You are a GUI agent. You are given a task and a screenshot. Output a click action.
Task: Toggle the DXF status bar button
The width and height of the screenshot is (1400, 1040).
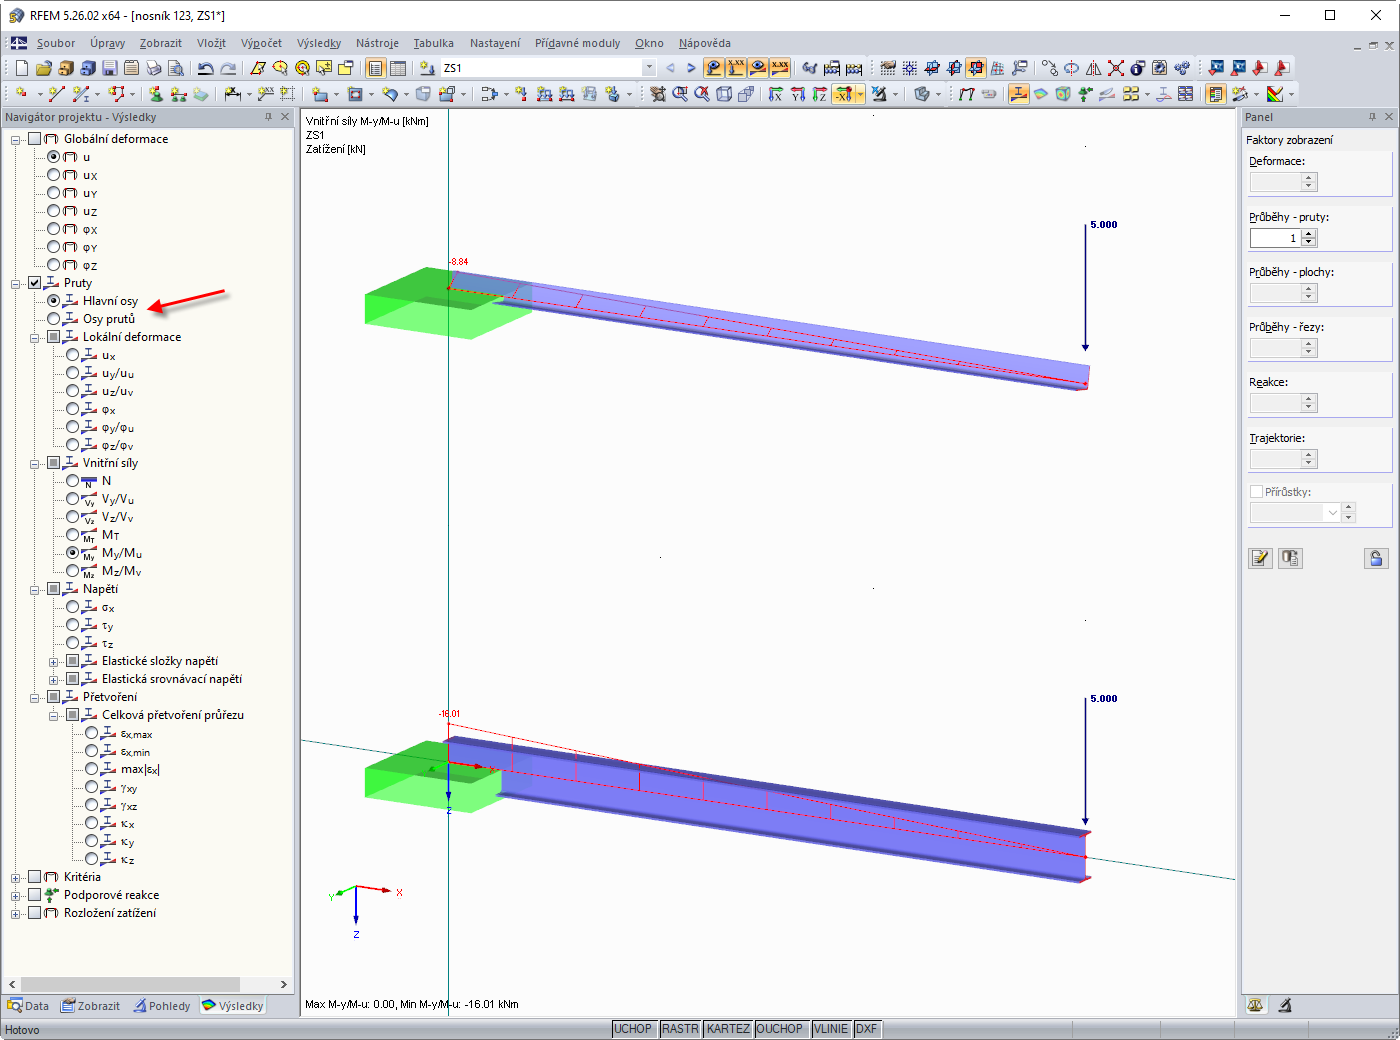[866, 1029]
